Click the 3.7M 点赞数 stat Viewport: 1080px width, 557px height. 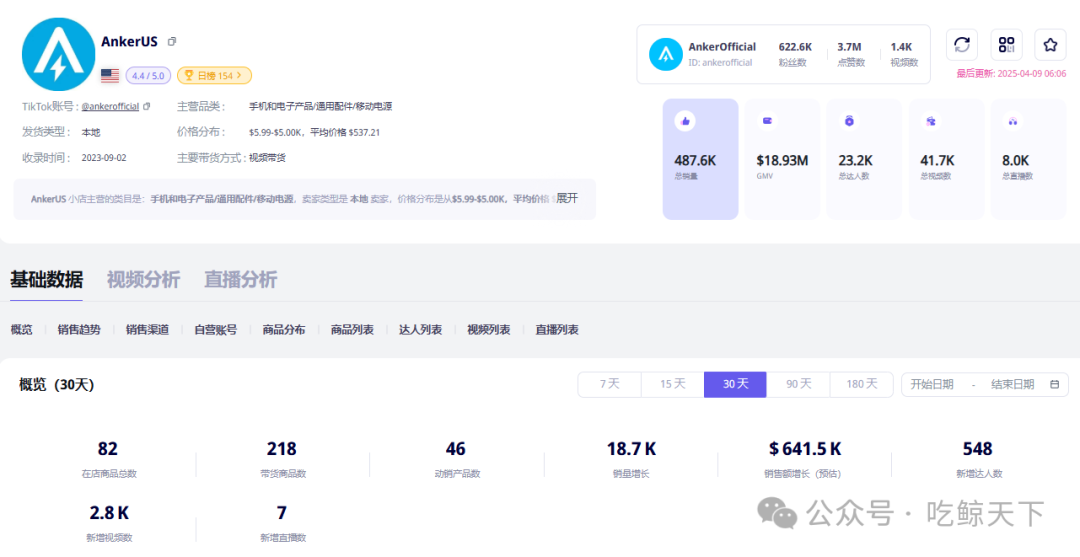pos(849,54)
